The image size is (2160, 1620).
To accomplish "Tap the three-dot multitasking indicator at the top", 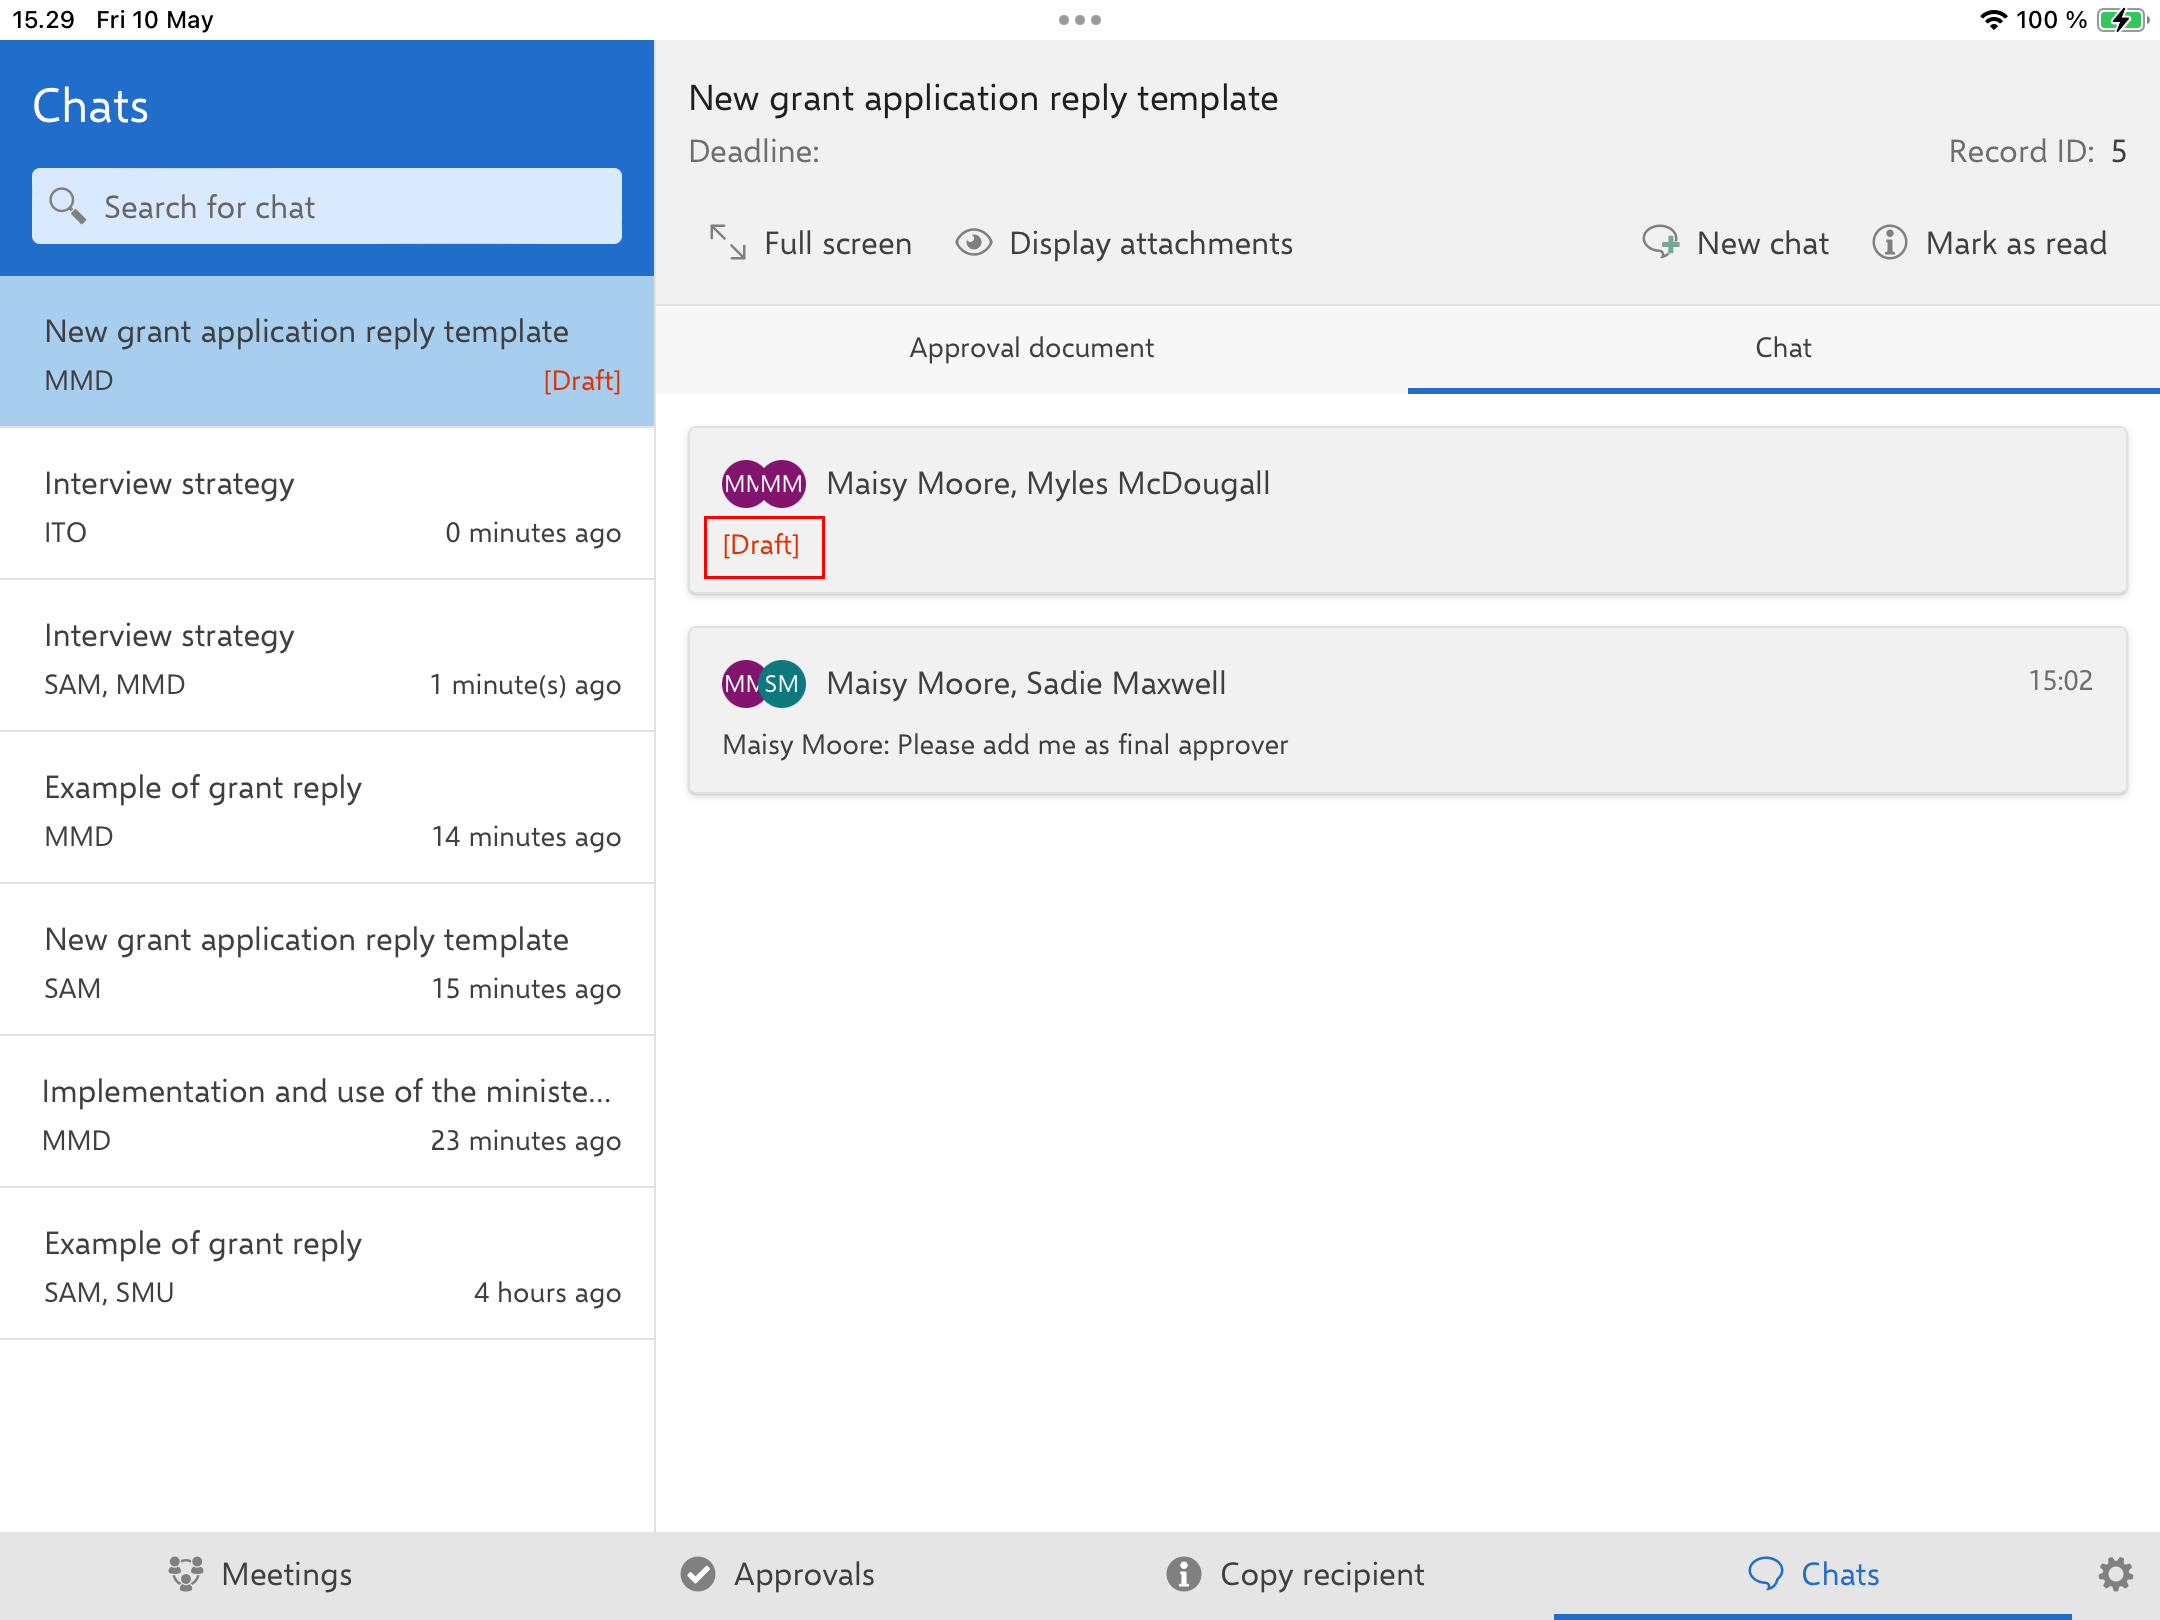I will pyautogui.click(x=1080, y=20).
